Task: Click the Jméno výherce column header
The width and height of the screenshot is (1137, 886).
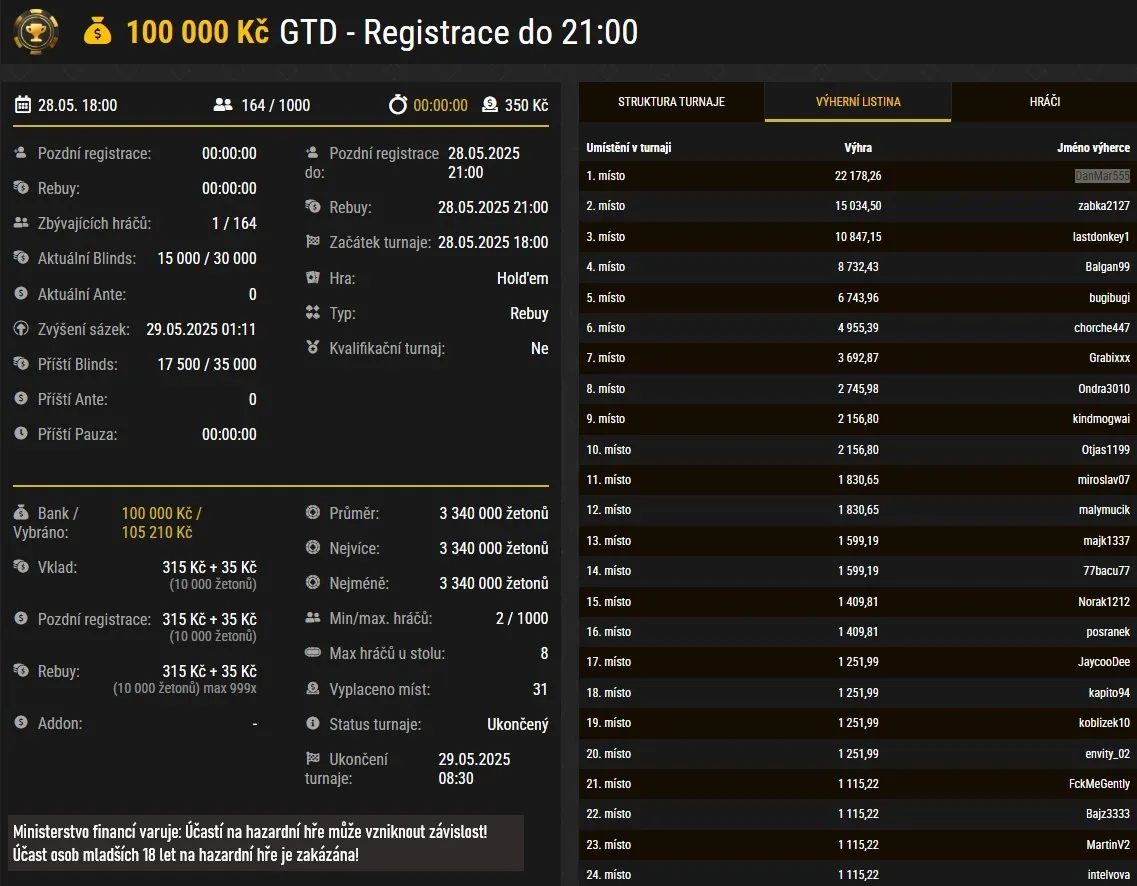Action: [1093, 148]
